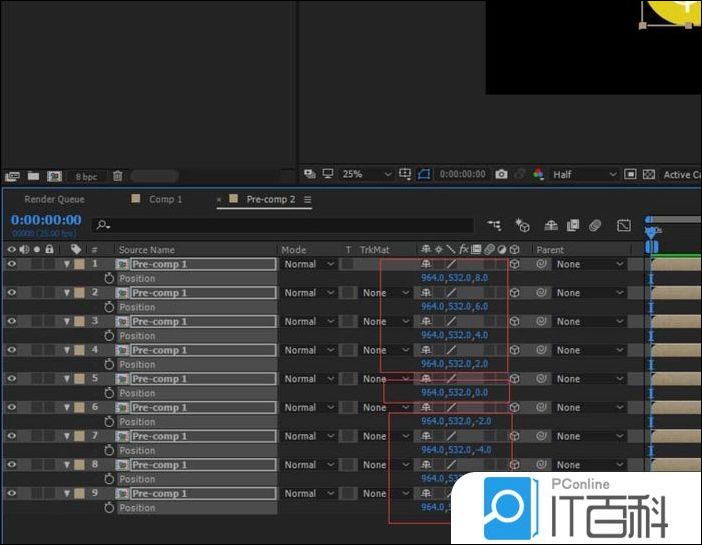Toggle layer 3 shy switch
This screenshot has width=702, height=545.
click(x=426, y=322)
